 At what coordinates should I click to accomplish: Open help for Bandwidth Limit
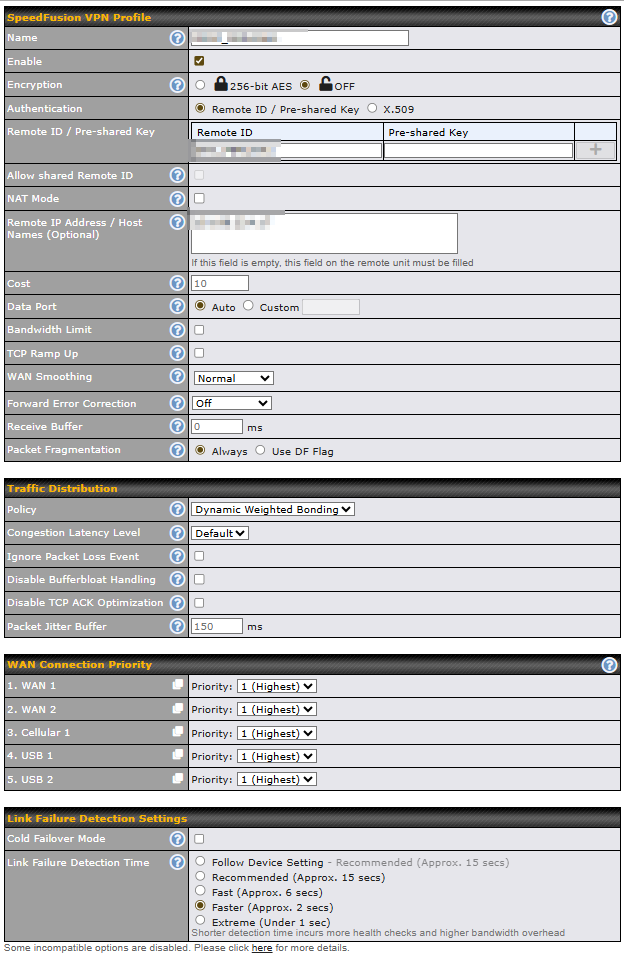177,330
